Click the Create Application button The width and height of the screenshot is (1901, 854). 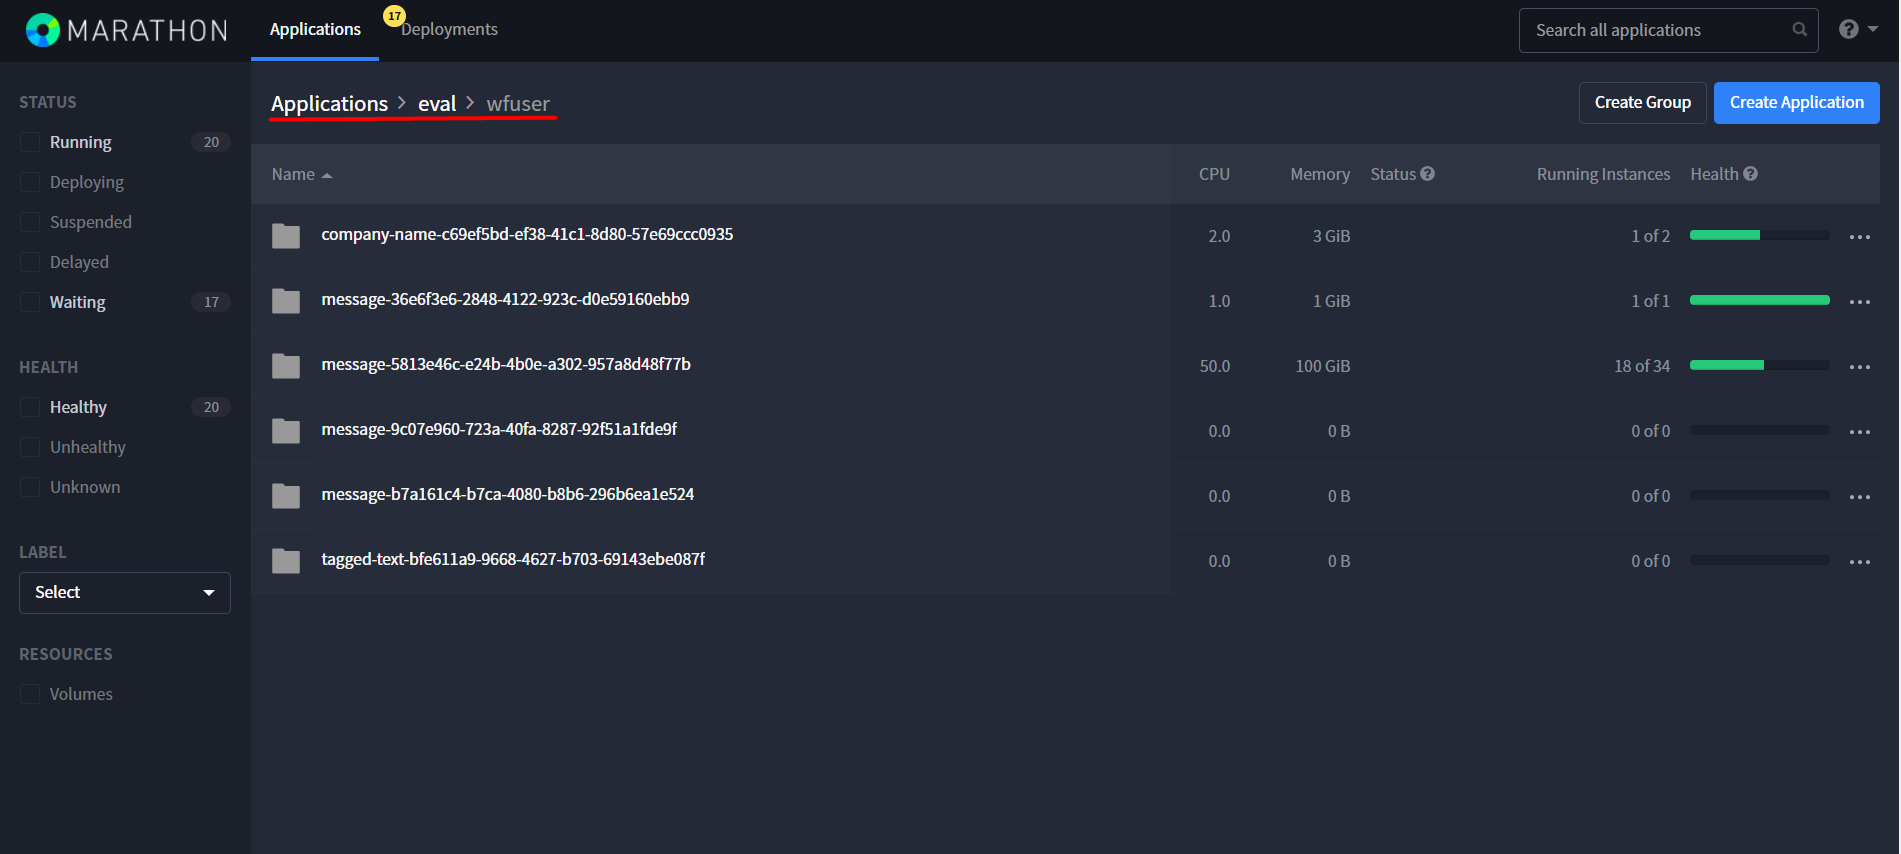[x=1796, y=103]
